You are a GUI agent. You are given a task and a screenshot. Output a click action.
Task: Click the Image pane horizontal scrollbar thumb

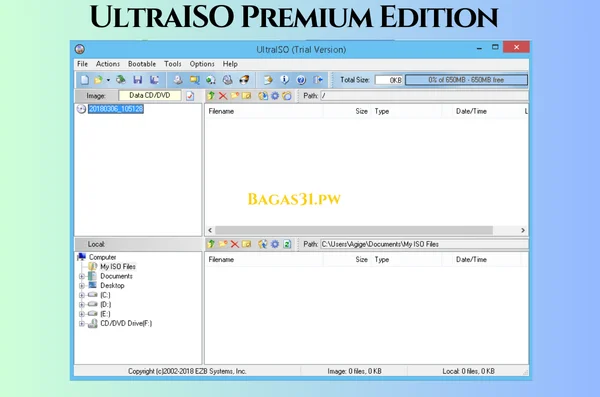coord(354,230)
